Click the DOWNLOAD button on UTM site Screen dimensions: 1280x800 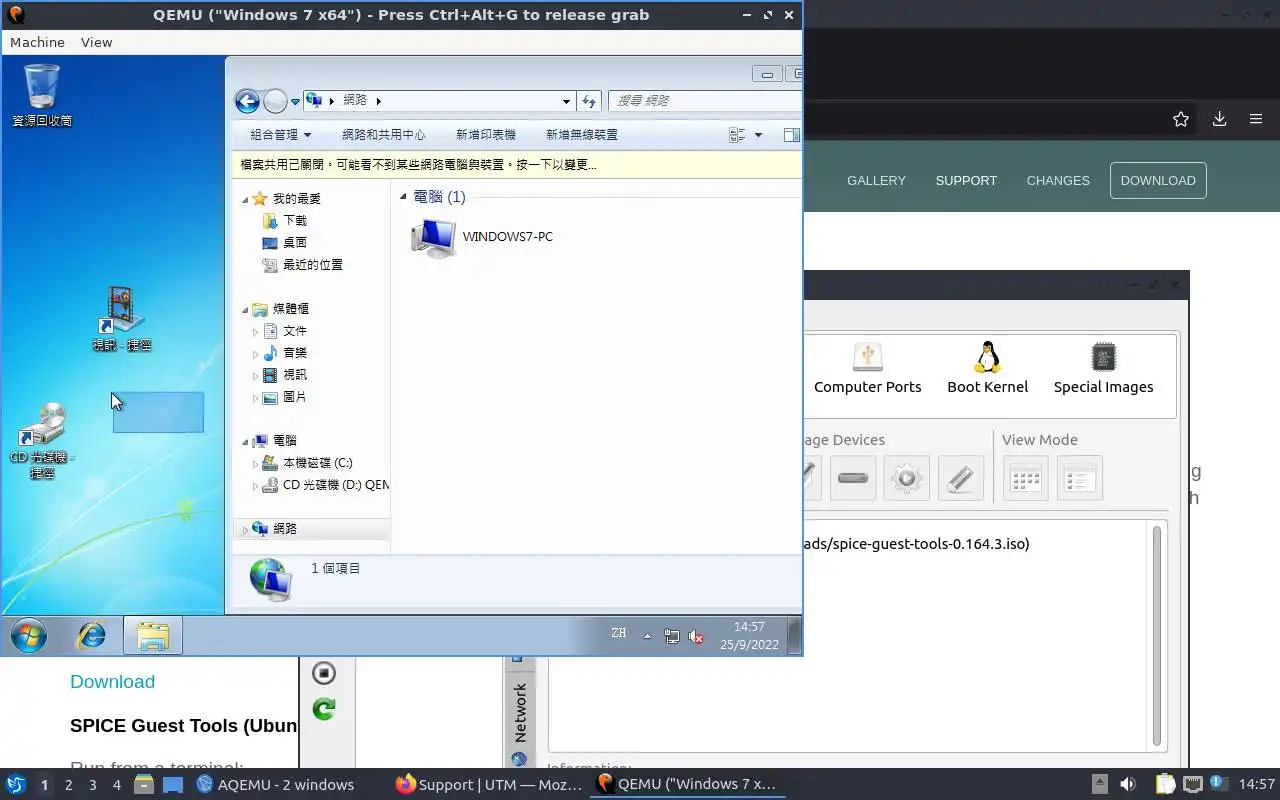point(1158,181)
